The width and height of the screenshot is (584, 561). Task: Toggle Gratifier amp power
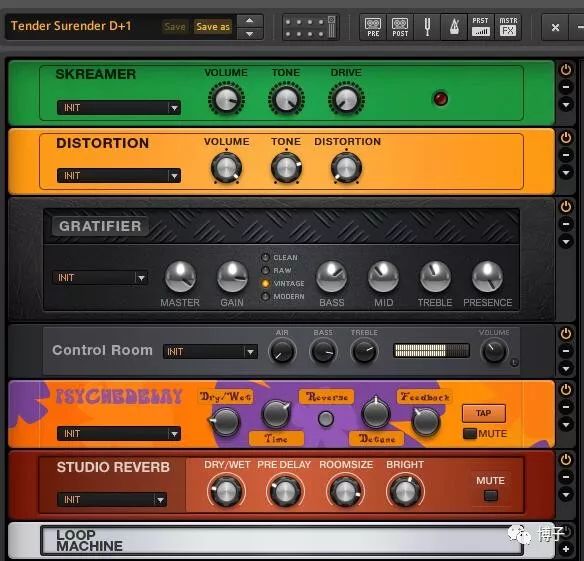tap(566, 206)
